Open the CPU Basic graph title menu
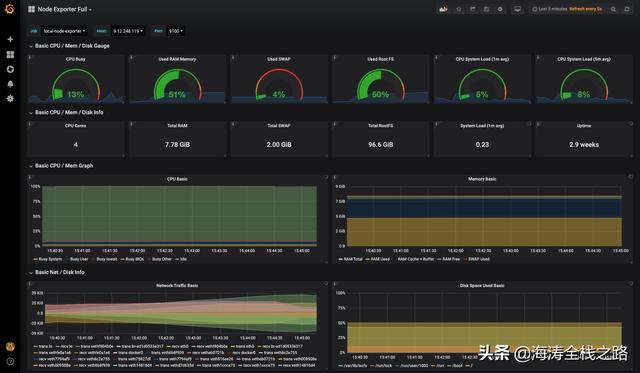 pos(177,179)
